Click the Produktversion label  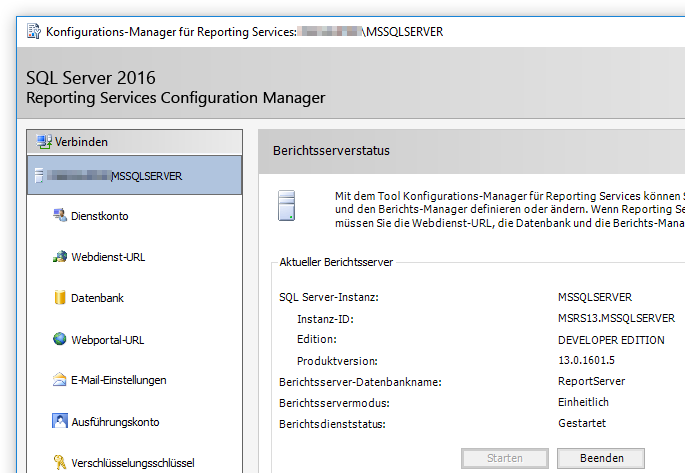click(x=337, y=361)
